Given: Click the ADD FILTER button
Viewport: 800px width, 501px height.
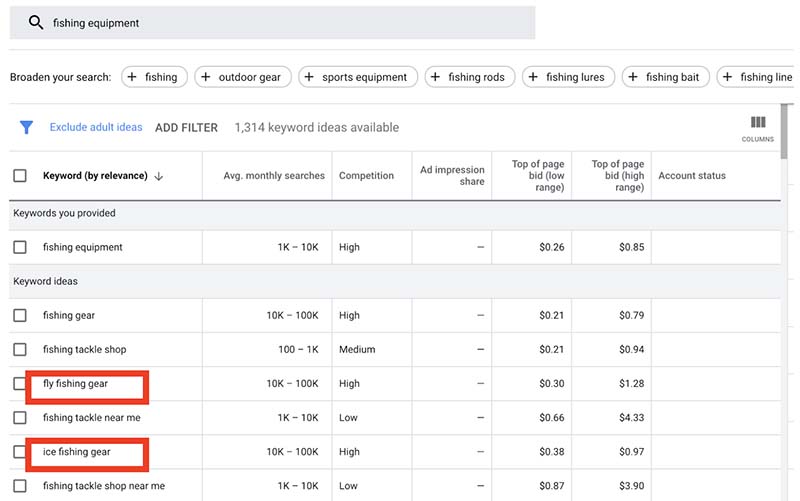Looking at the screenshot, I should [186, 128].
